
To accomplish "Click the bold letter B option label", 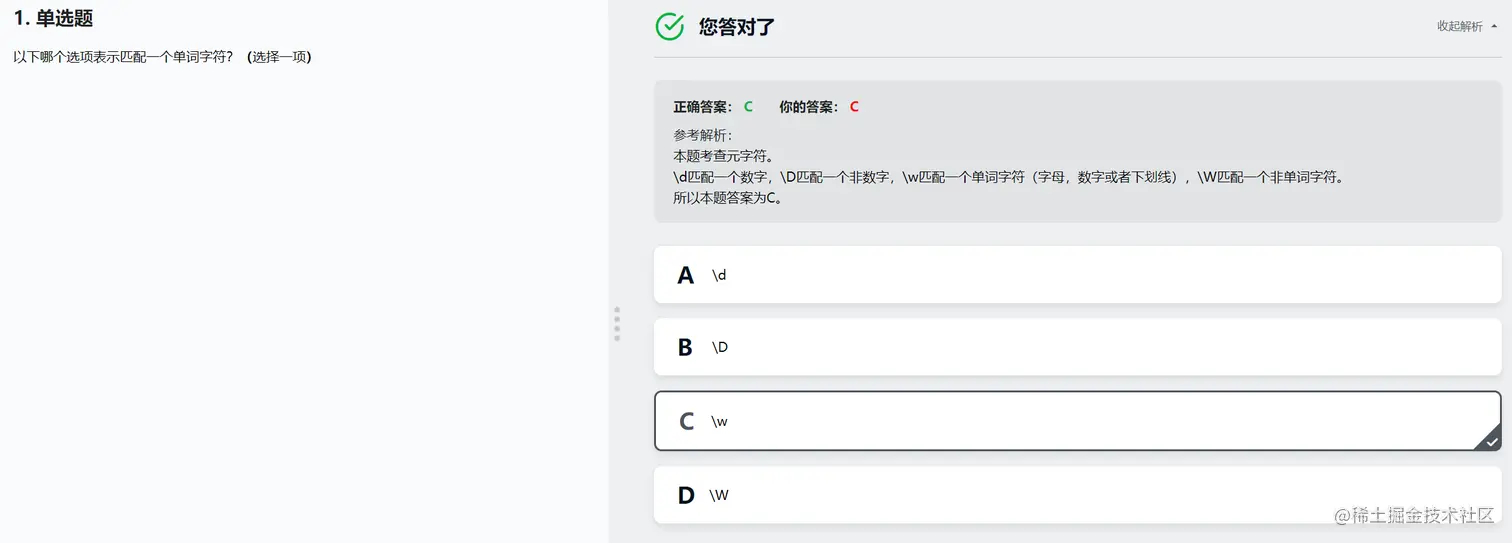I will 685,347.
